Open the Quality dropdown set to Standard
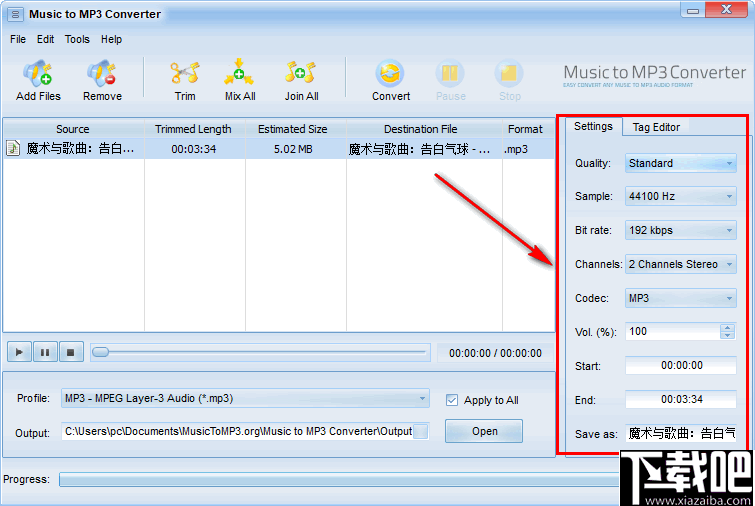This screenshot has height=506, width=755. [x=680, y=163]
